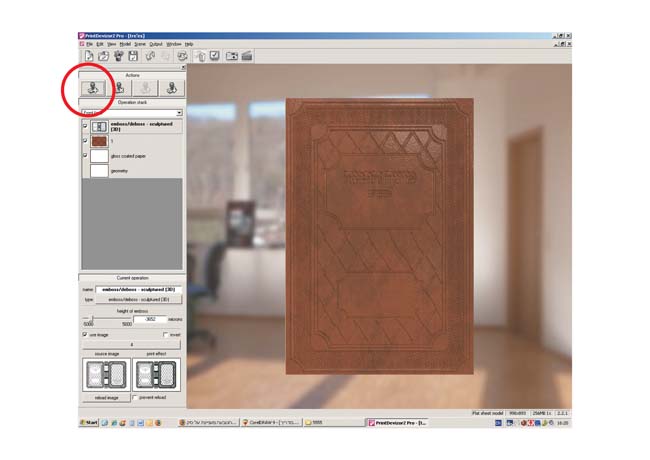Click the save disk toolbar icon
Image resolution: width=650 pixels, height=460 pixels.
click(133, 56)
